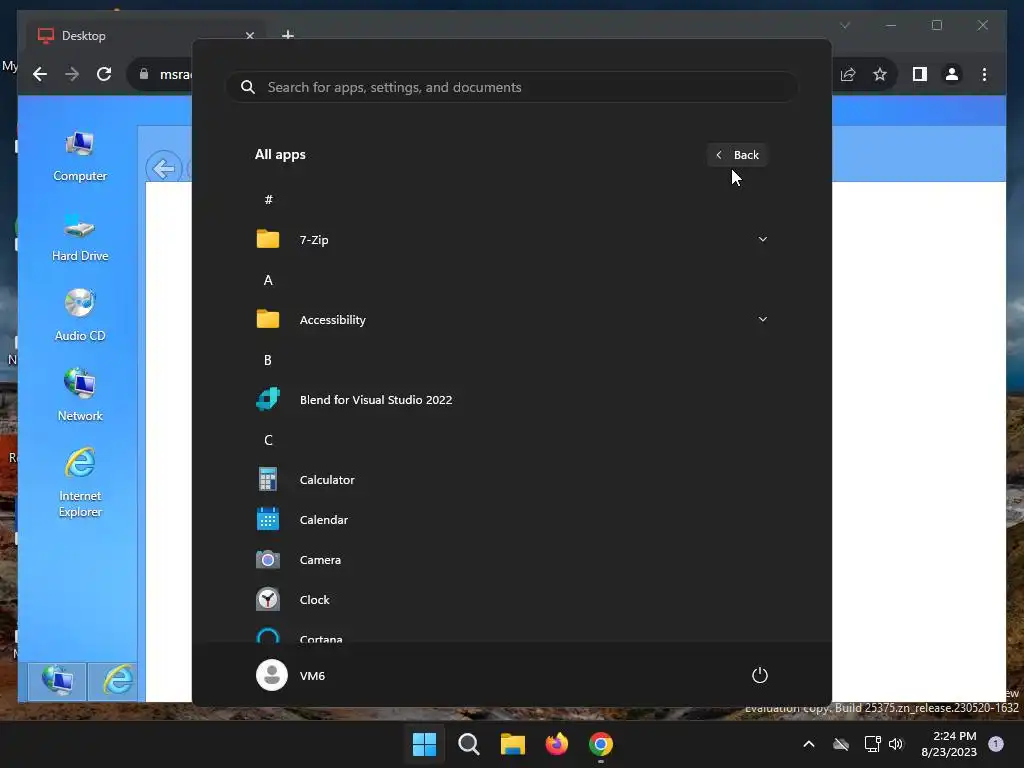
Task: Click the Windows Start button on taskbar
Action: pos(424,744)
